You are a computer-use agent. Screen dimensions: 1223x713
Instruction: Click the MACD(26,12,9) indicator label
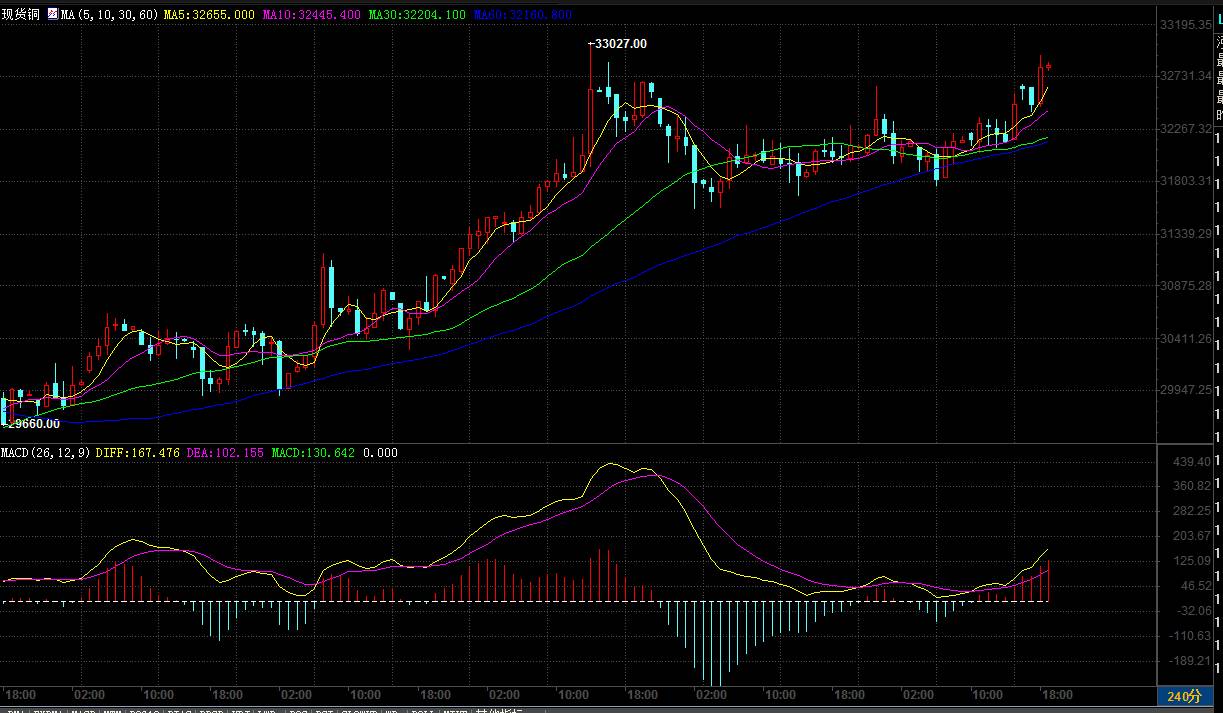click(x=46, y=453)
